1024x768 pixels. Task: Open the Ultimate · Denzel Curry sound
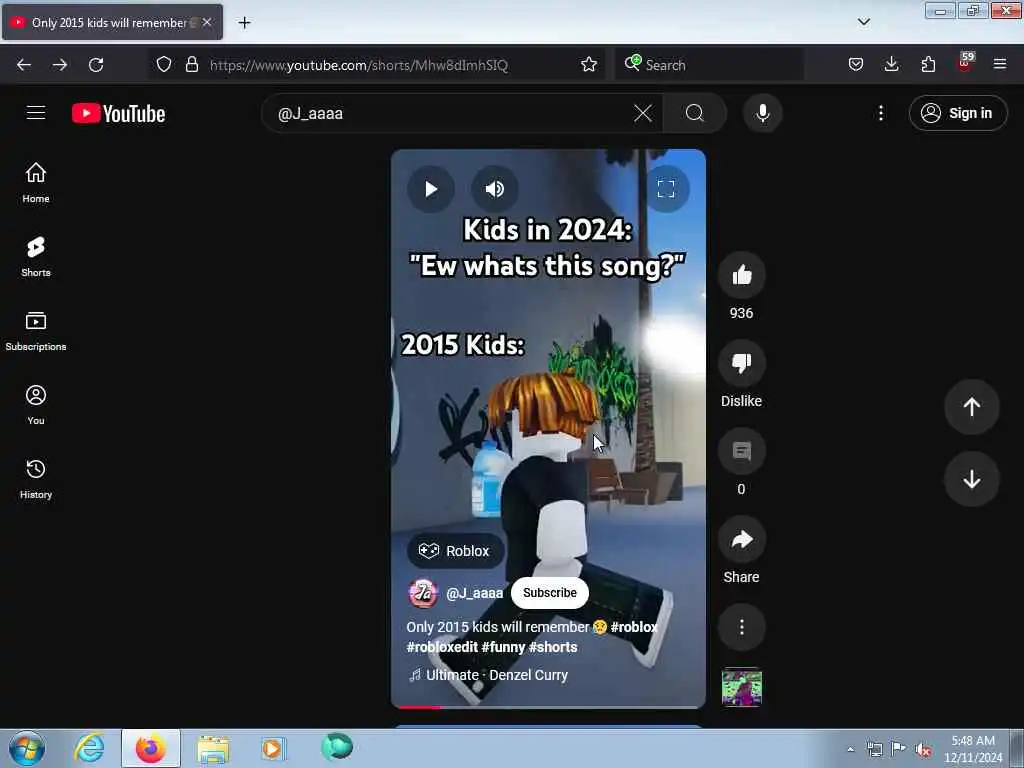pos(488,675)
